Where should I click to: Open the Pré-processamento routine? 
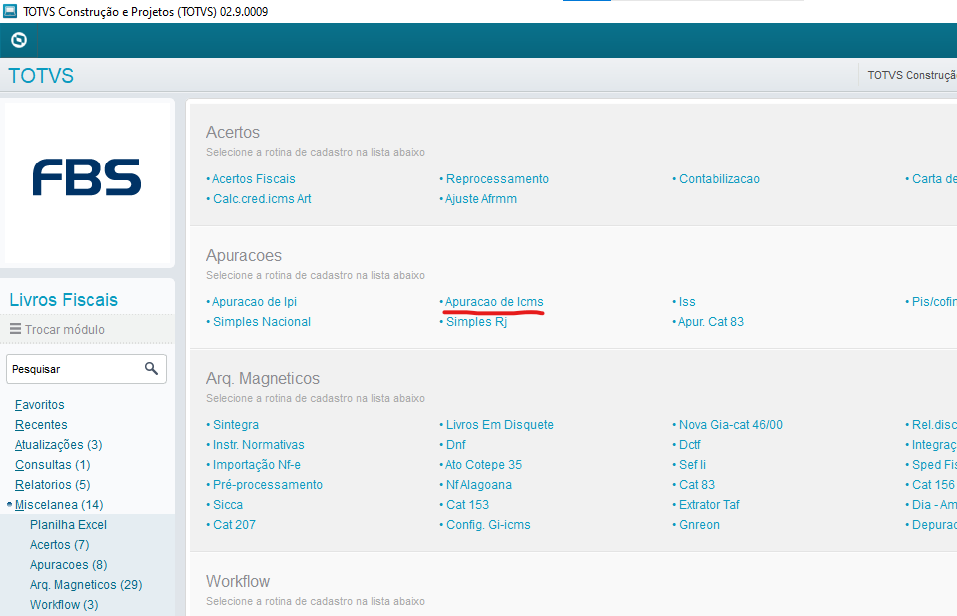point(268,485)
